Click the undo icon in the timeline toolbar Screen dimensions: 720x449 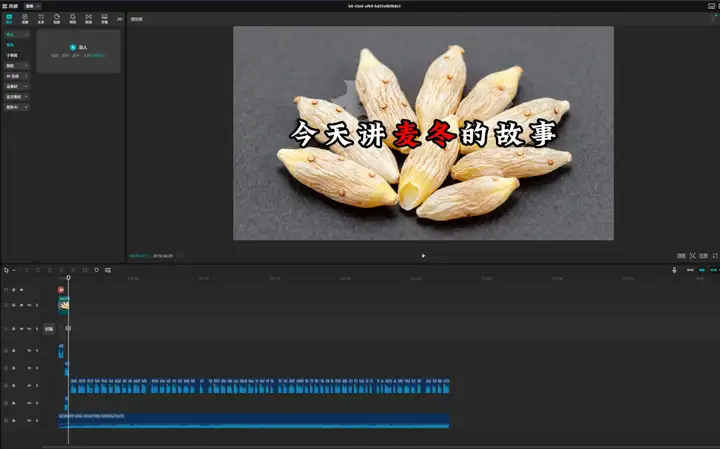[x=26, y=270]
